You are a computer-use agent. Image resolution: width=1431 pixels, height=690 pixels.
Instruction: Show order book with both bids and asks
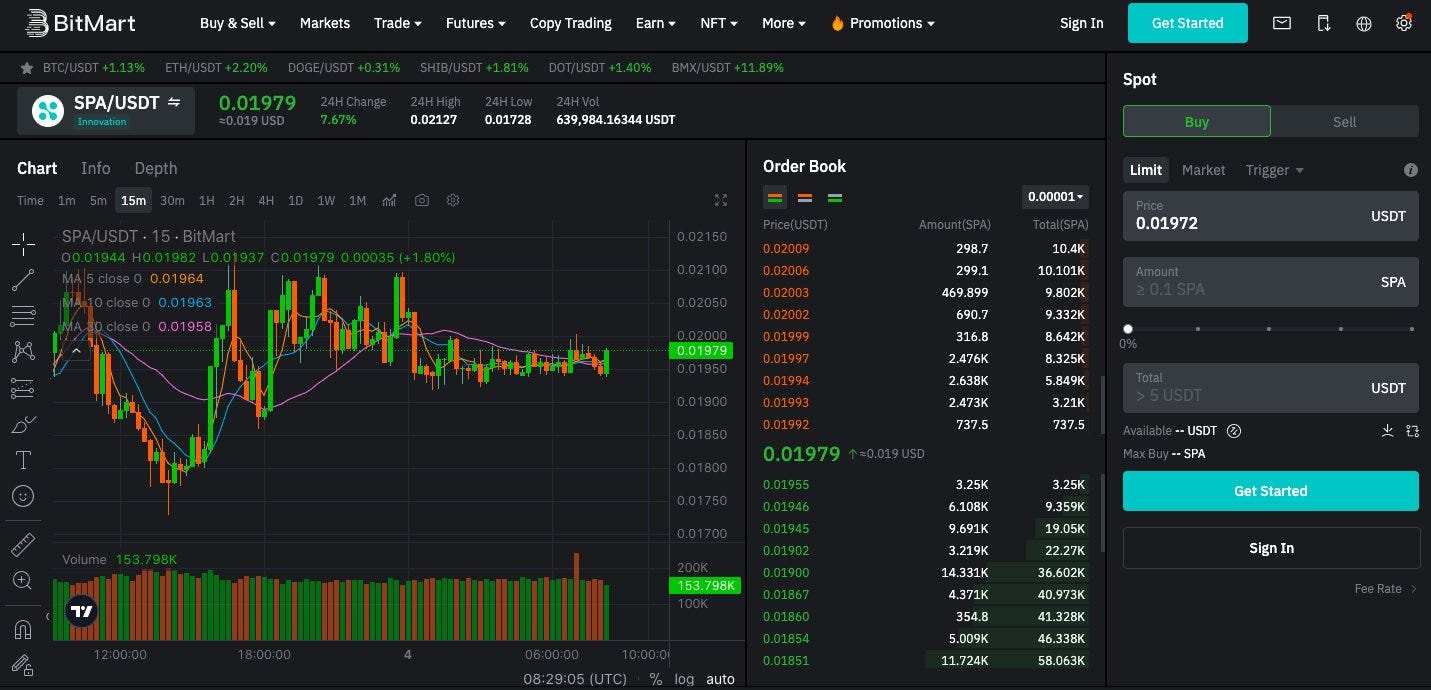click(x=775, y=197)
